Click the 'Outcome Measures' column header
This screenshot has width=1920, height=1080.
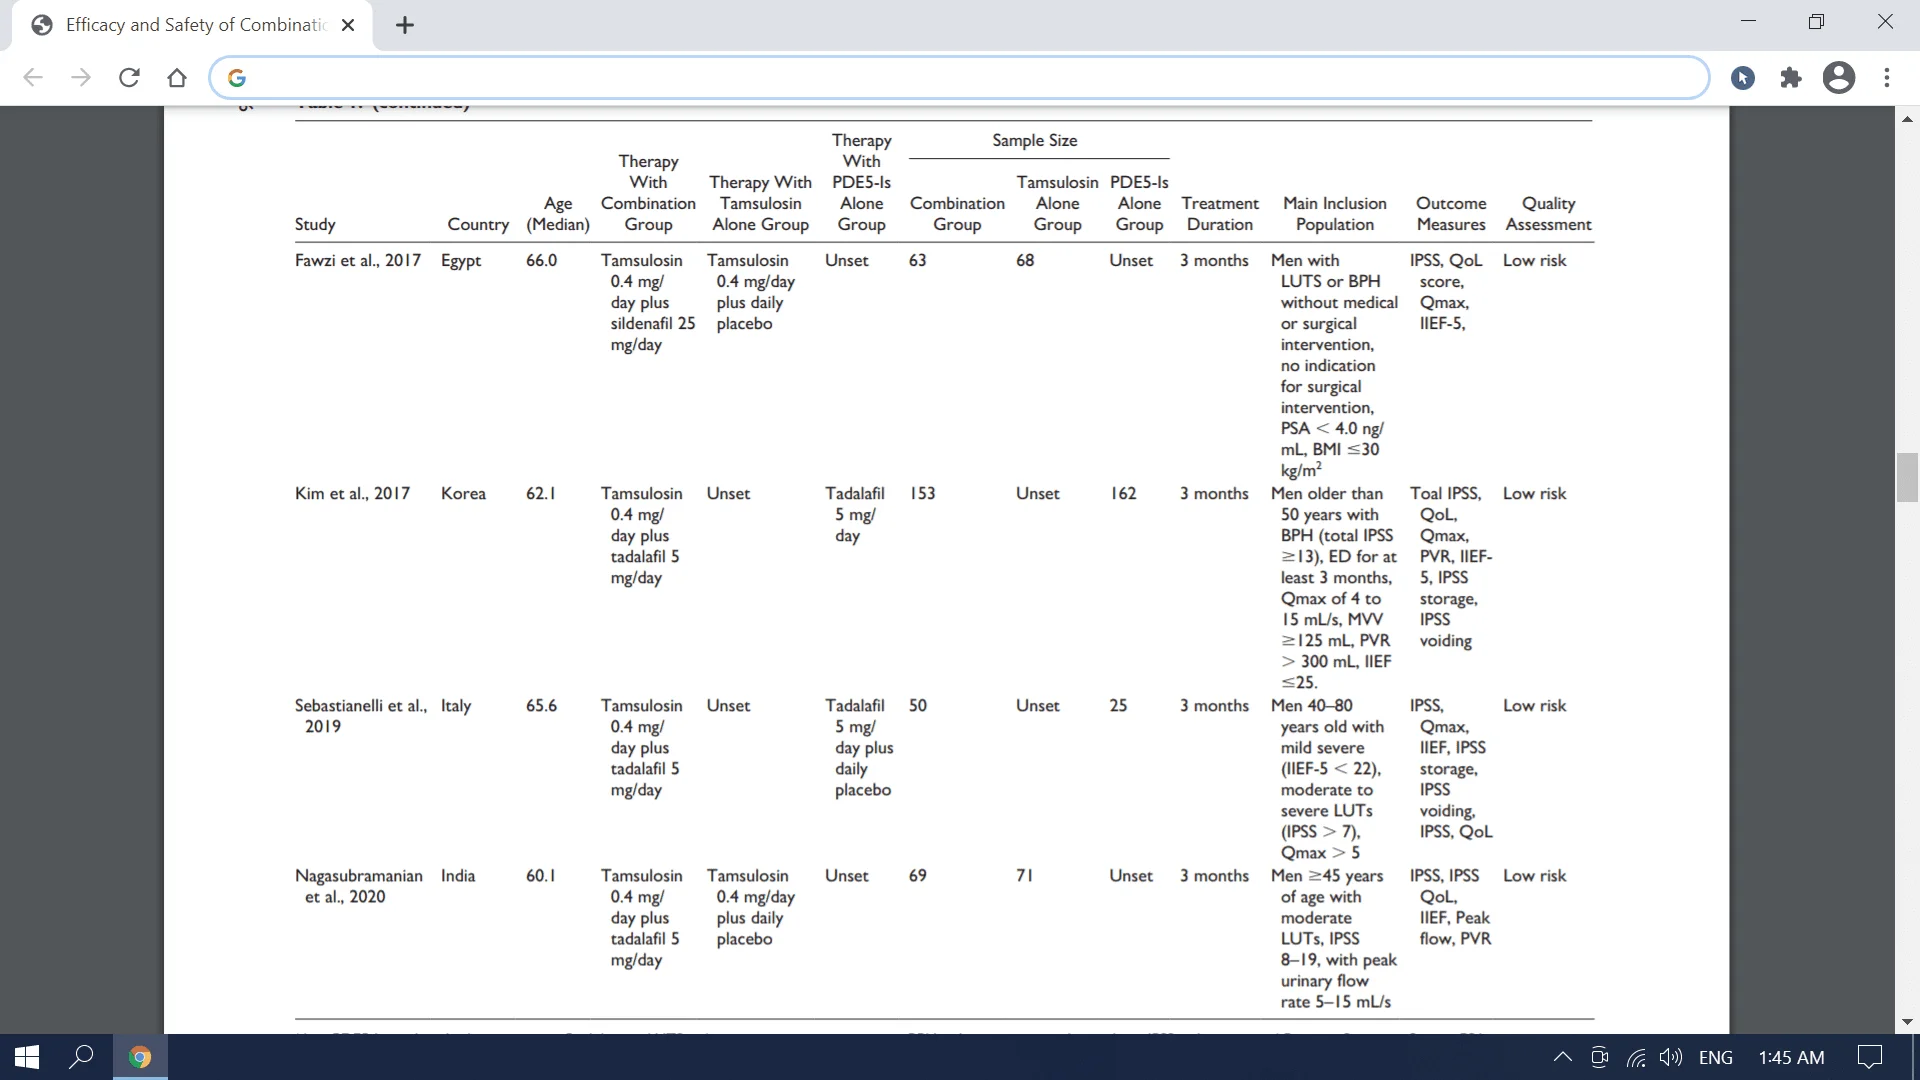(x=1451, y=214)
